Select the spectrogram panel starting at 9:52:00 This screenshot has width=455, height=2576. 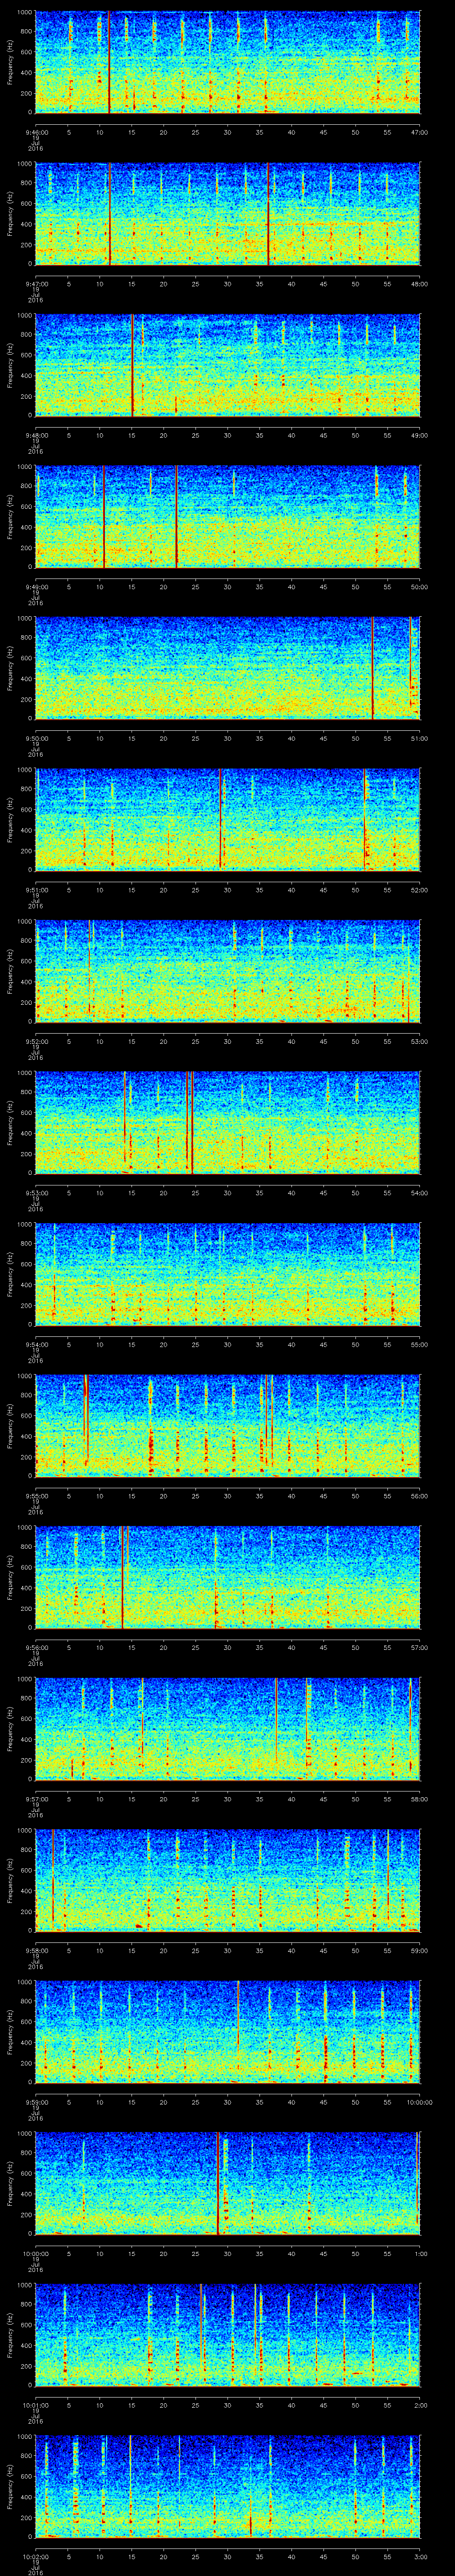[x=227, y=971]
